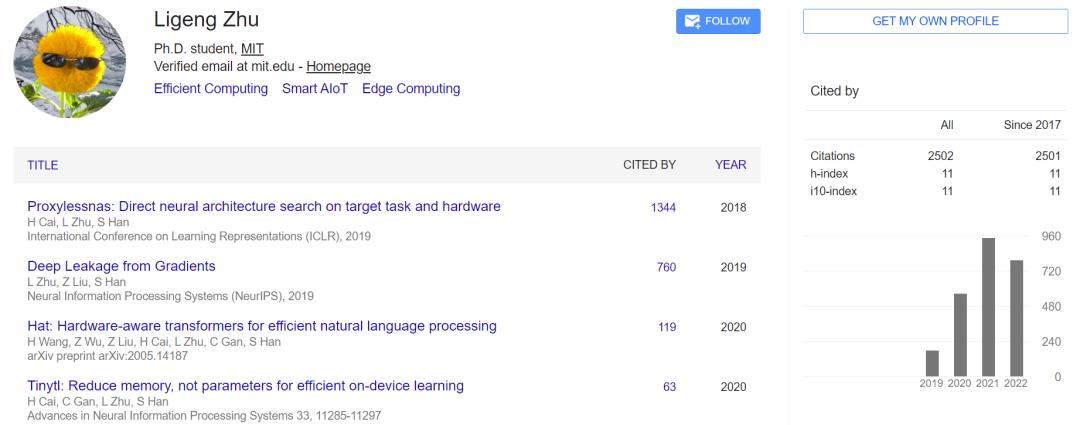Sort publications by Cited By column
This screenshot has height=425, width=1080.
click(649, 165)
